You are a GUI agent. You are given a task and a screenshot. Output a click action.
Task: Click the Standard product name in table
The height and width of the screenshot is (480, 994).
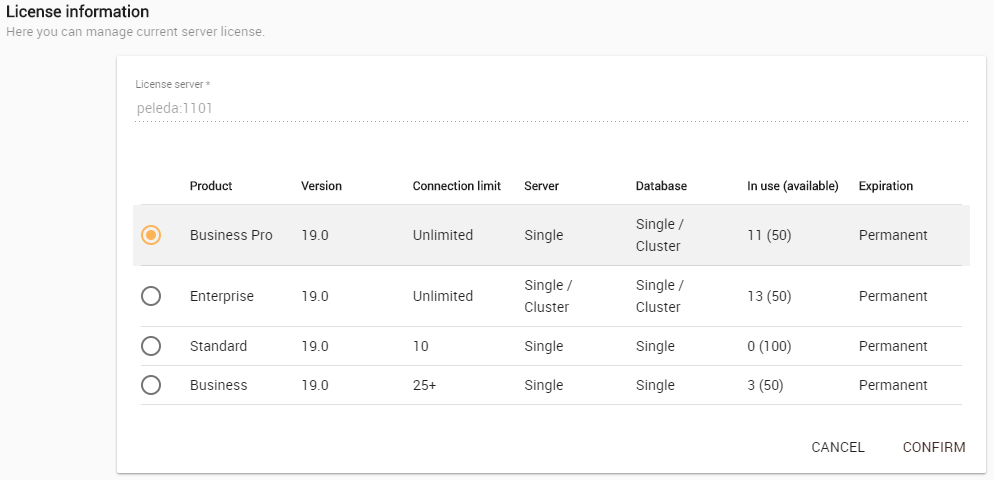tap(218, 346)
